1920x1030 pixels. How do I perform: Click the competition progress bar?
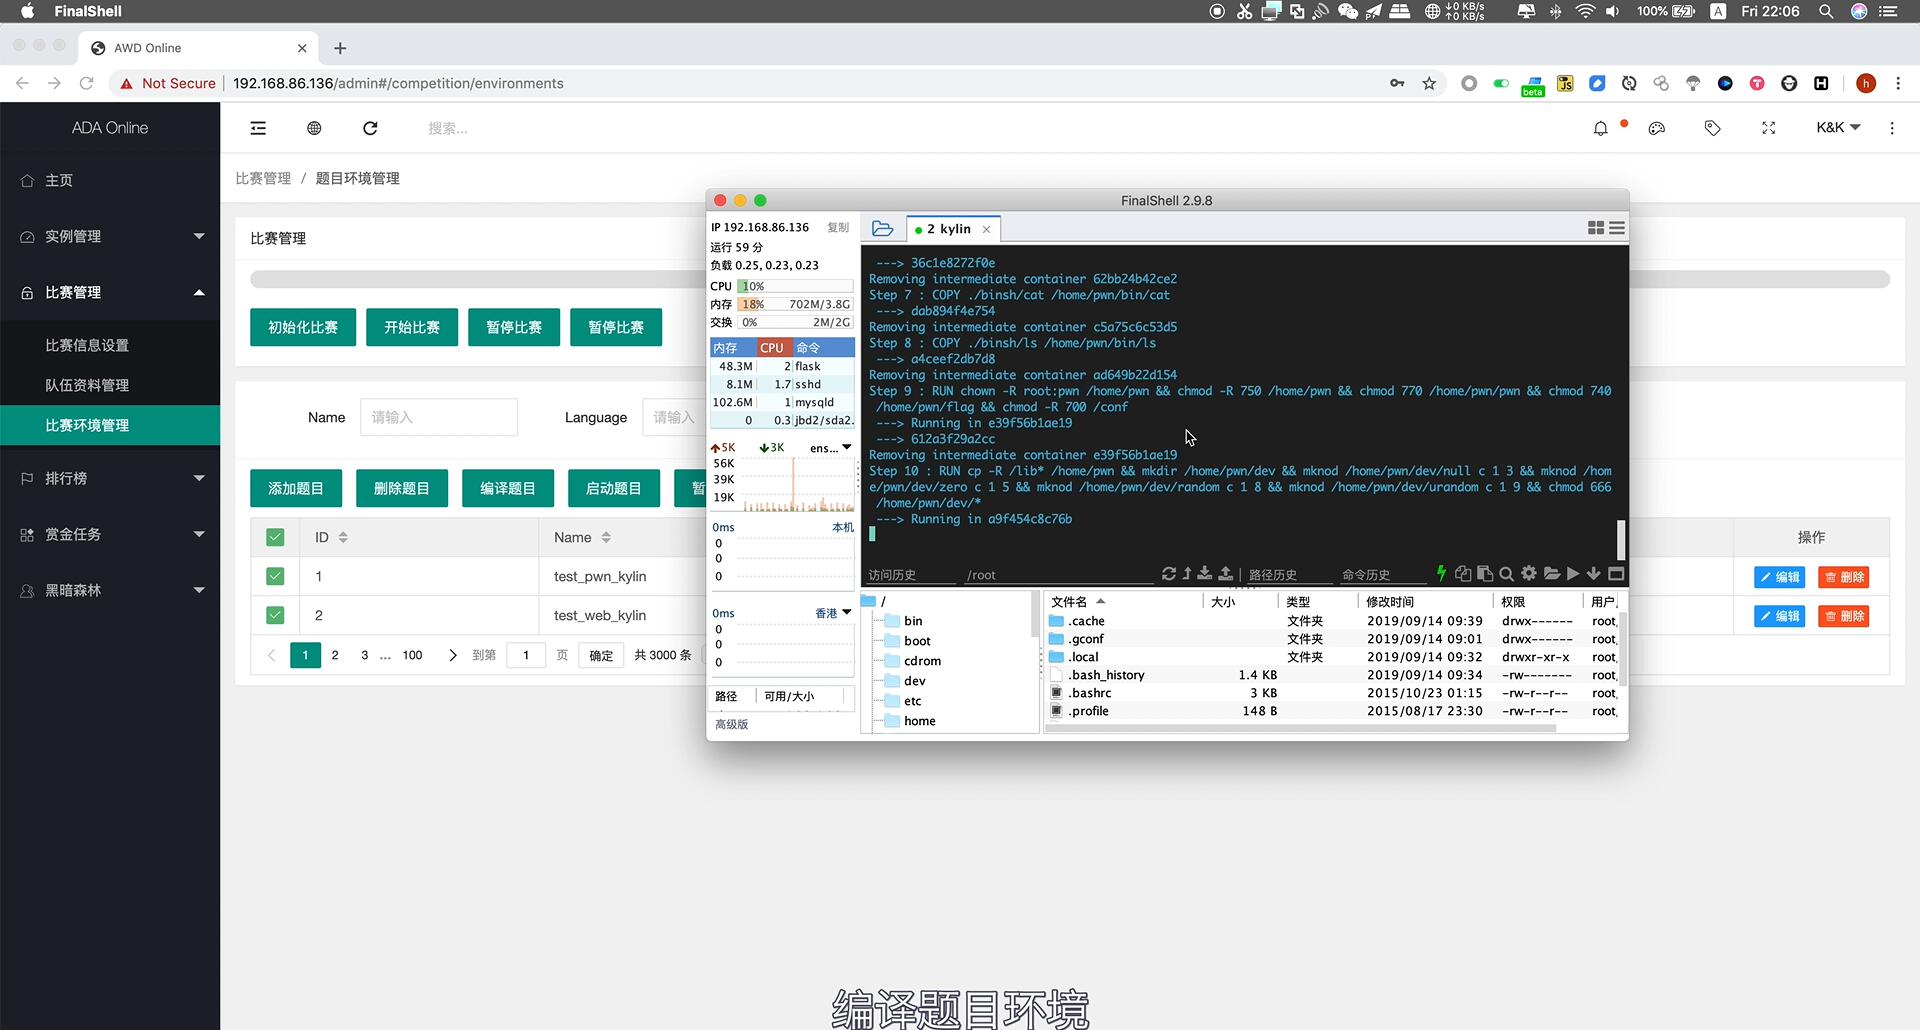coord(478,279)
